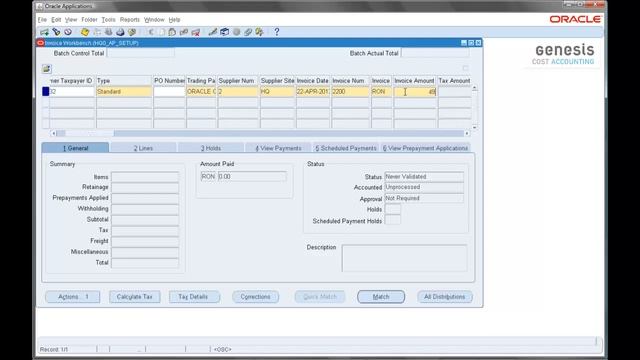
Task: Click the grid vertical scrollbar up arrow
Action: tap(474, 88)
